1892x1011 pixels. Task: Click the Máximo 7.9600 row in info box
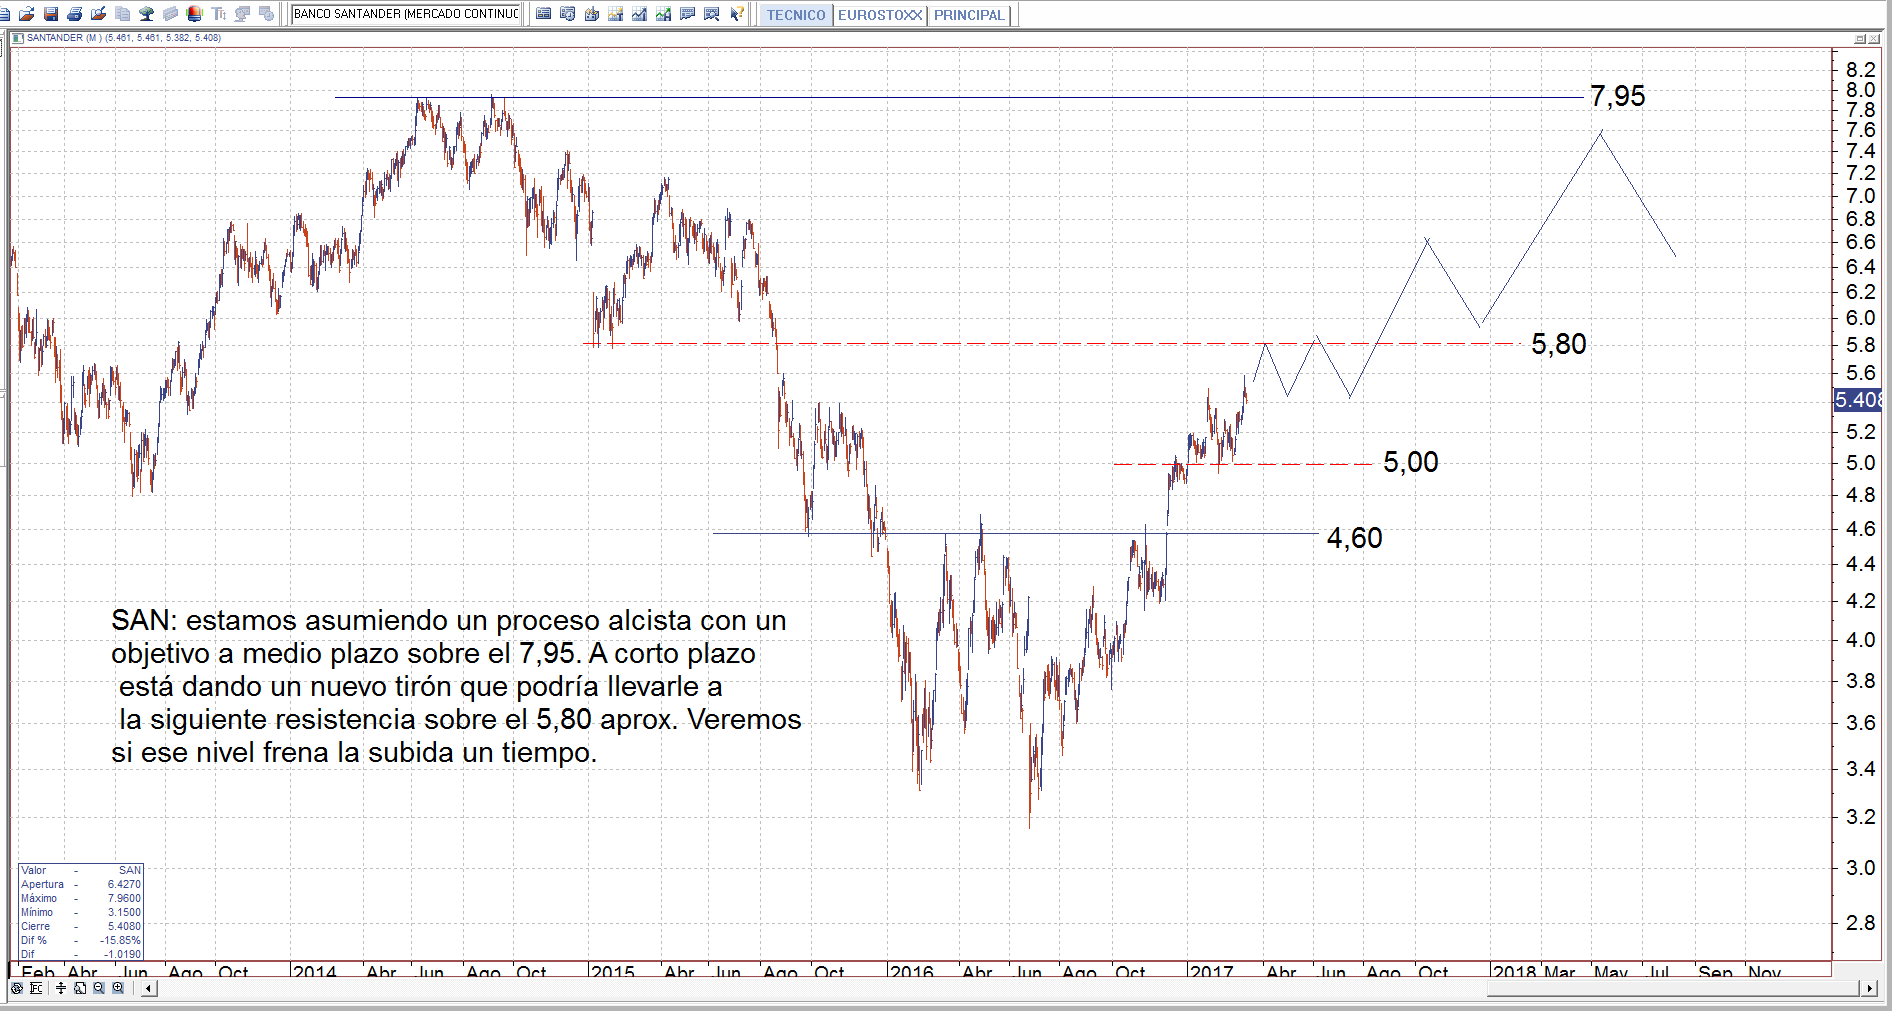[x=81, y=898]
